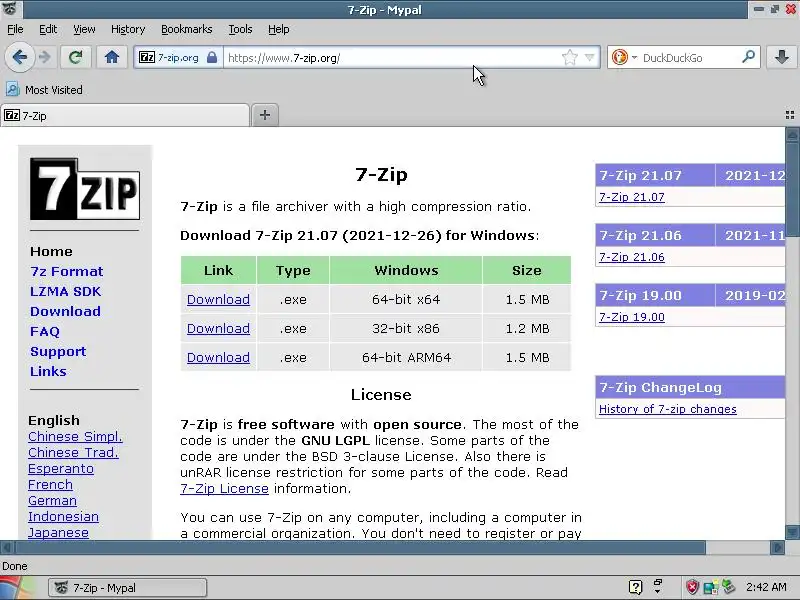Switch language to Chinese Simpl.

pyautogui.click(x=76, y=437)
